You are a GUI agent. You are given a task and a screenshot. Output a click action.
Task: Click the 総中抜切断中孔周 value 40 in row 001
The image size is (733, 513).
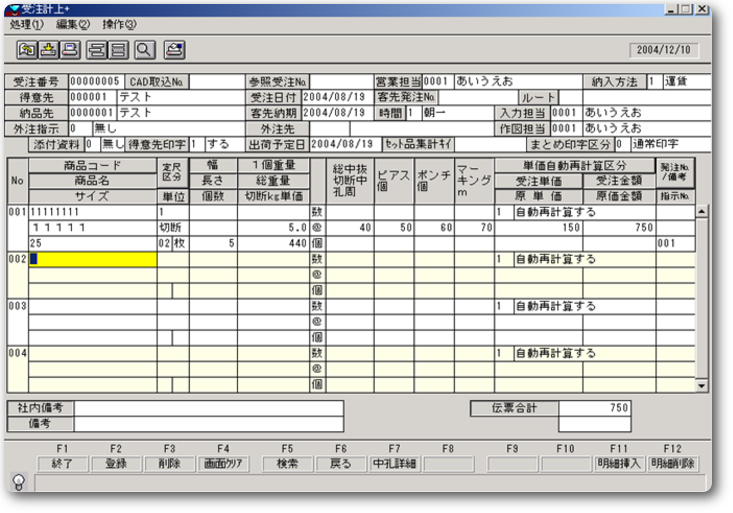pyautogui.click(x=365, y=228)
